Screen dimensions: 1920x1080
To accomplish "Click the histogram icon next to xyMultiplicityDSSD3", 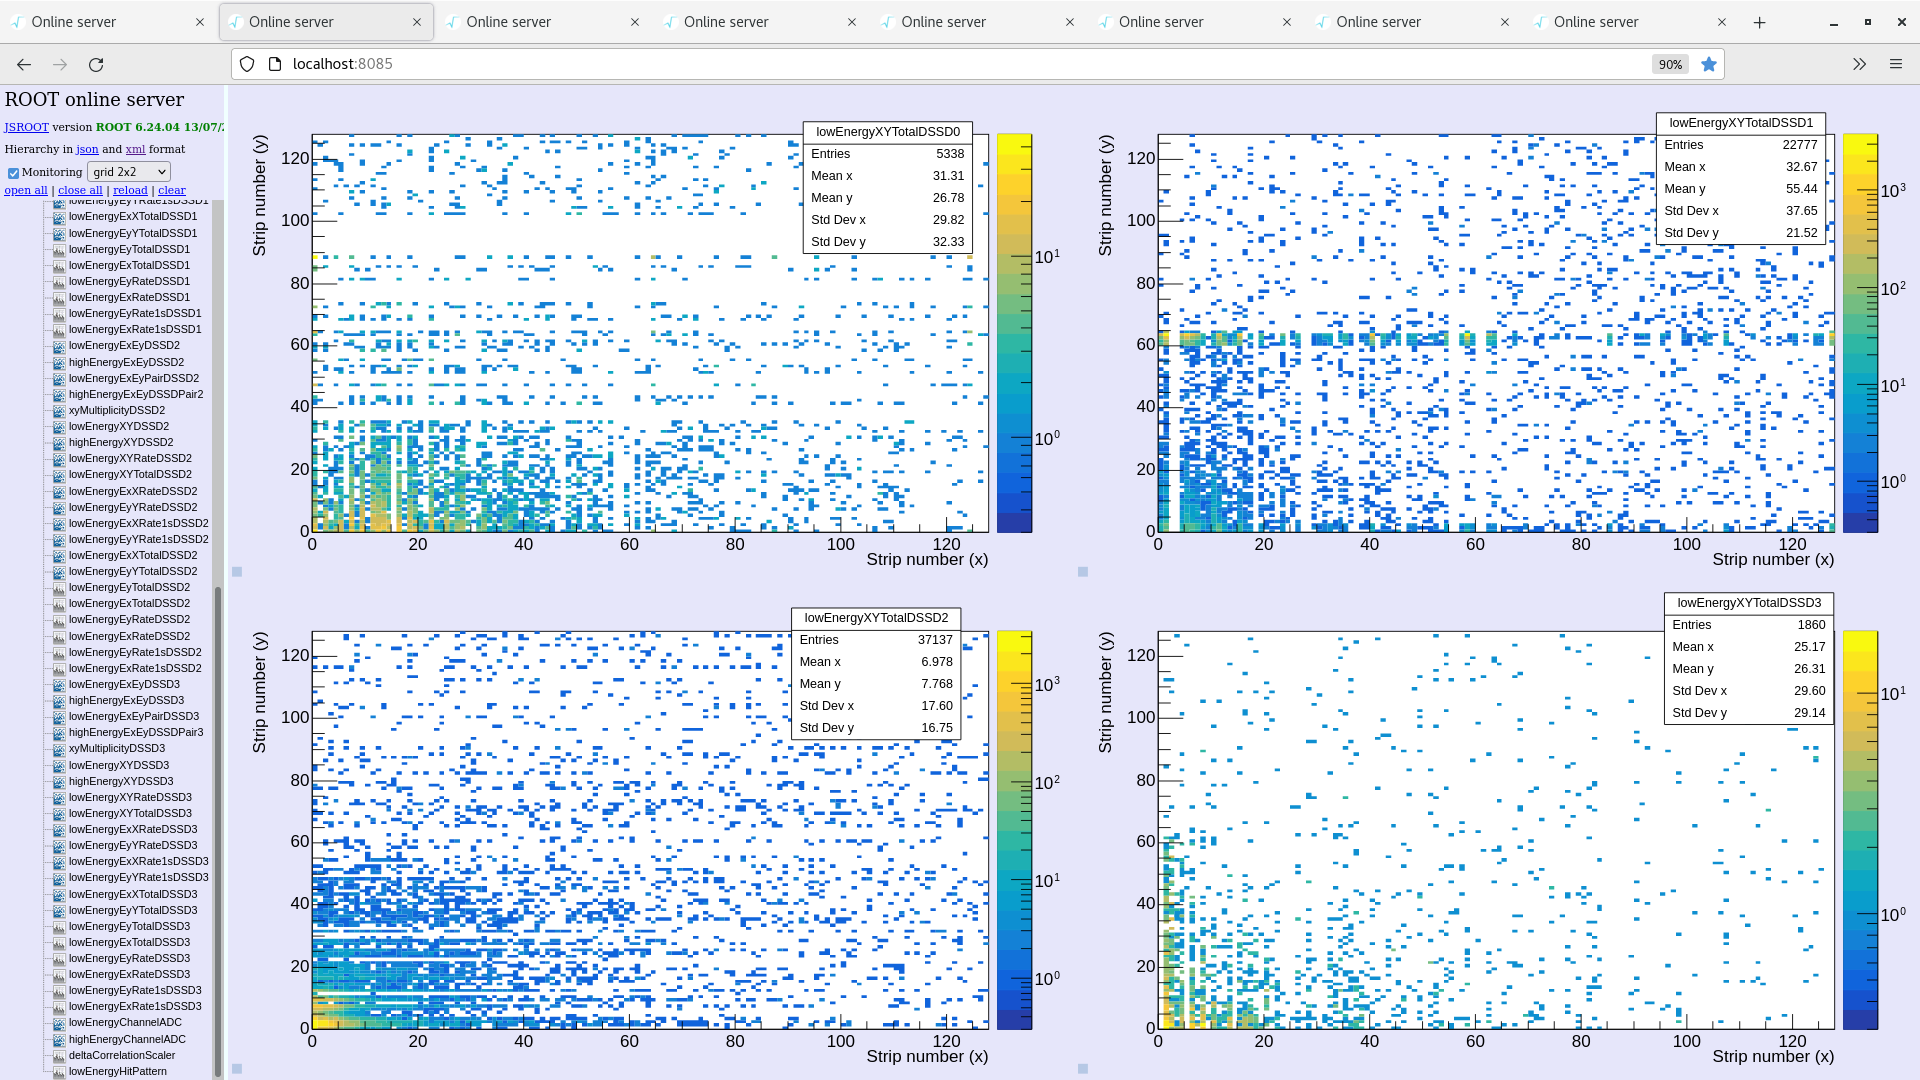I will point(59,748).
